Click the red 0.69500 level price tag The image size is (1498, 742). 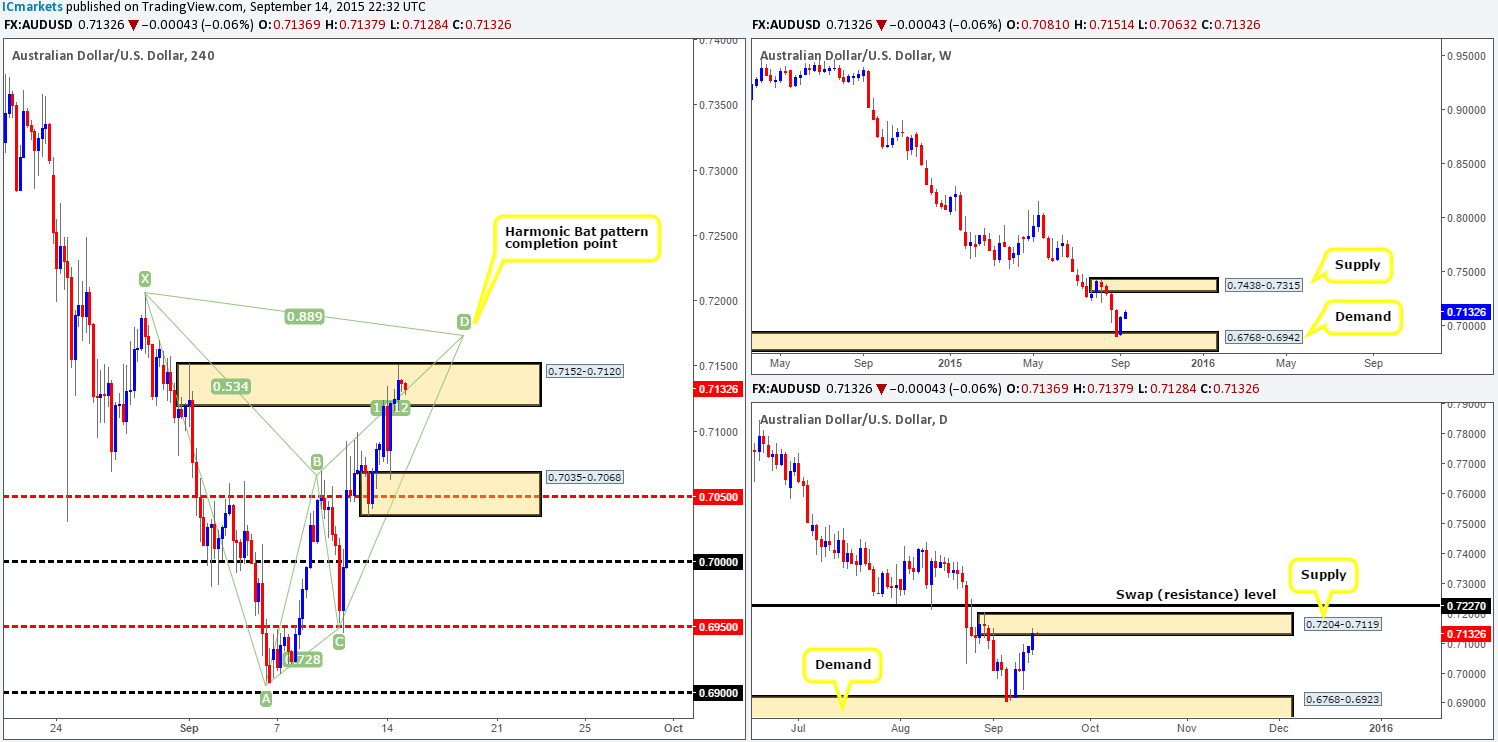(717, 627)
